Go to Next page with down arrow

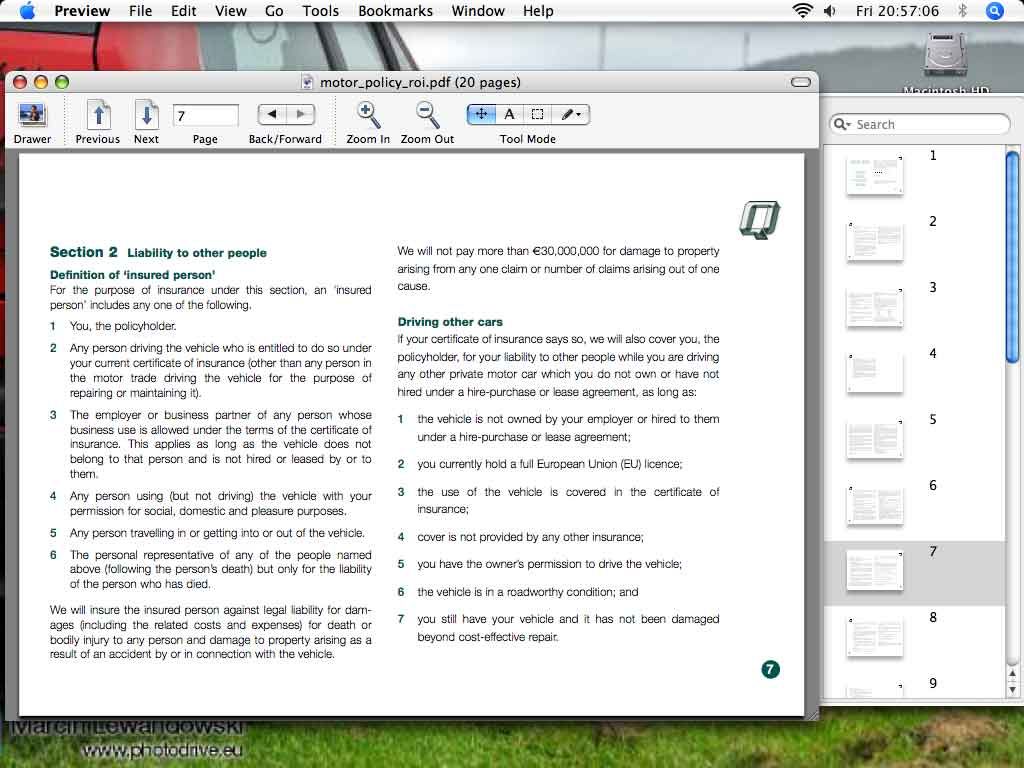146,115
